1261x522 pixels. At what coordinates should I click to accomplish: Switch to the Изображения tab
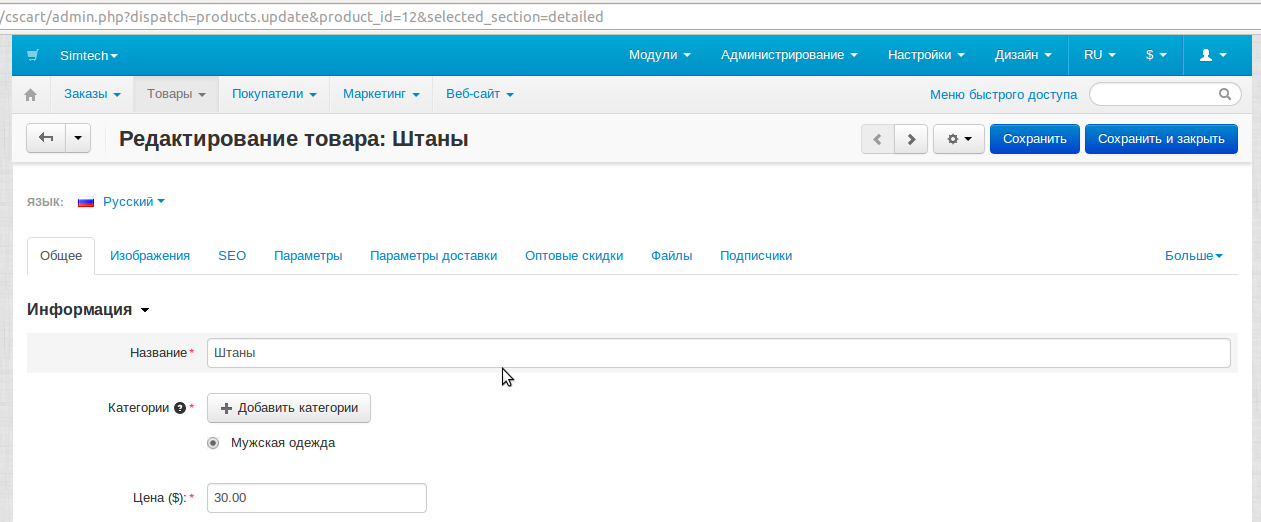tap(150, 256)
